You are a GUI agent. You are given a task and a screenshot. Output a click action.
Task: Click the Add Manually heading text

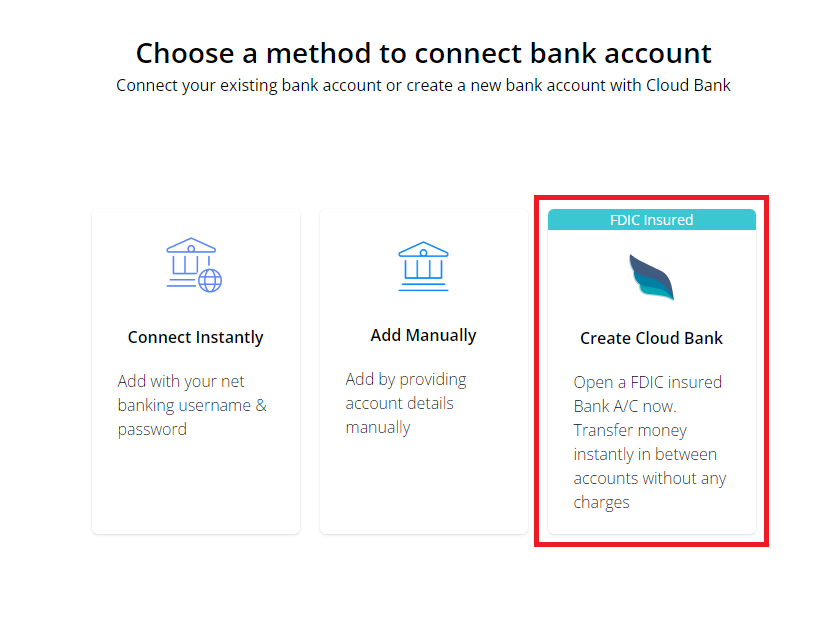pos(423,335)
